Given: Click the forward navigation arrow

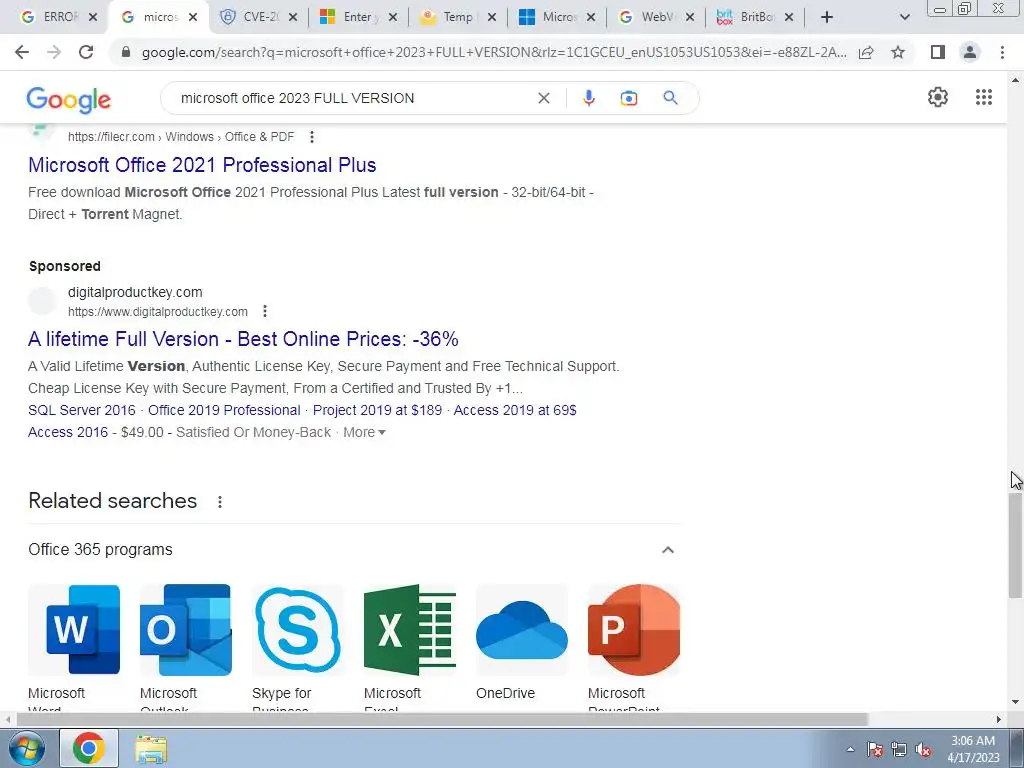Looking at the screenshot, I should [x=54, y=52].
